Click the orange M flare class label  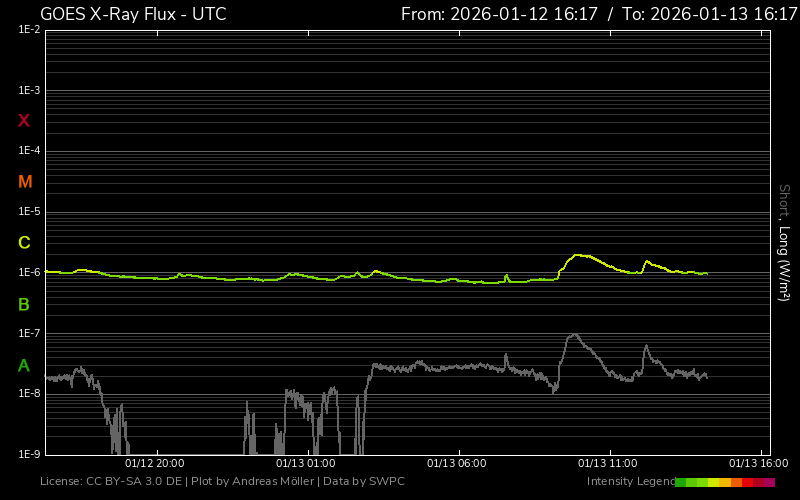click(x=25, y=182)
